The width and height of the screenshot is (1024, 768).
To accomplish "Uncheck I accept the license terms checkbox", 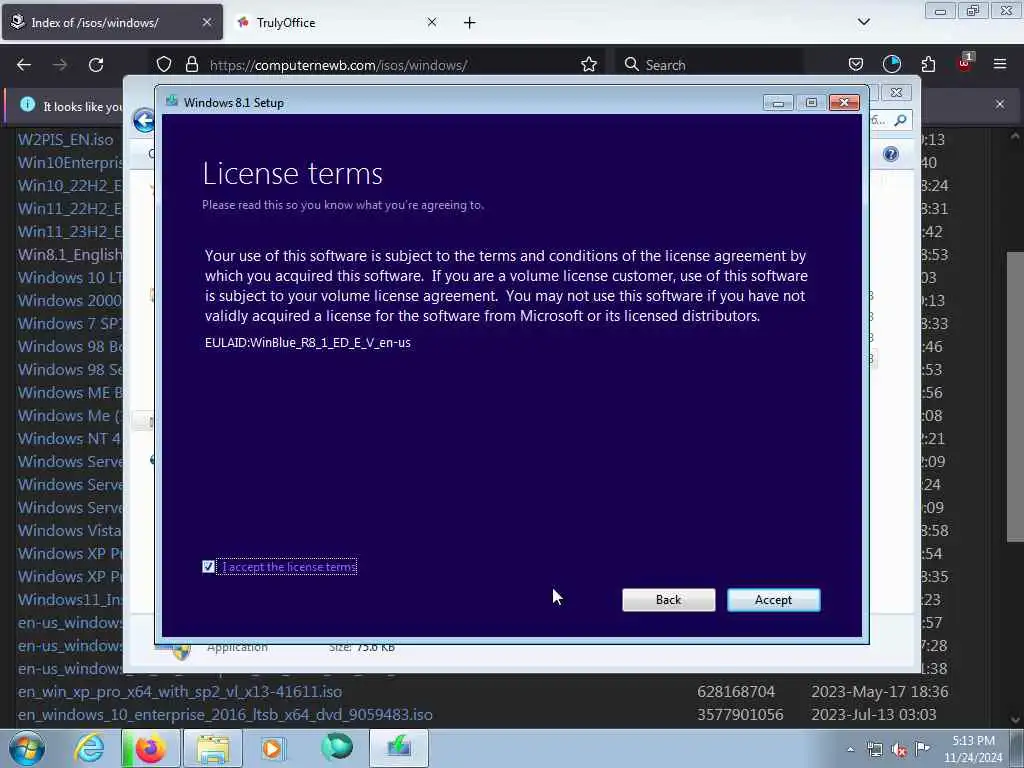I will [x=208, y=567].
